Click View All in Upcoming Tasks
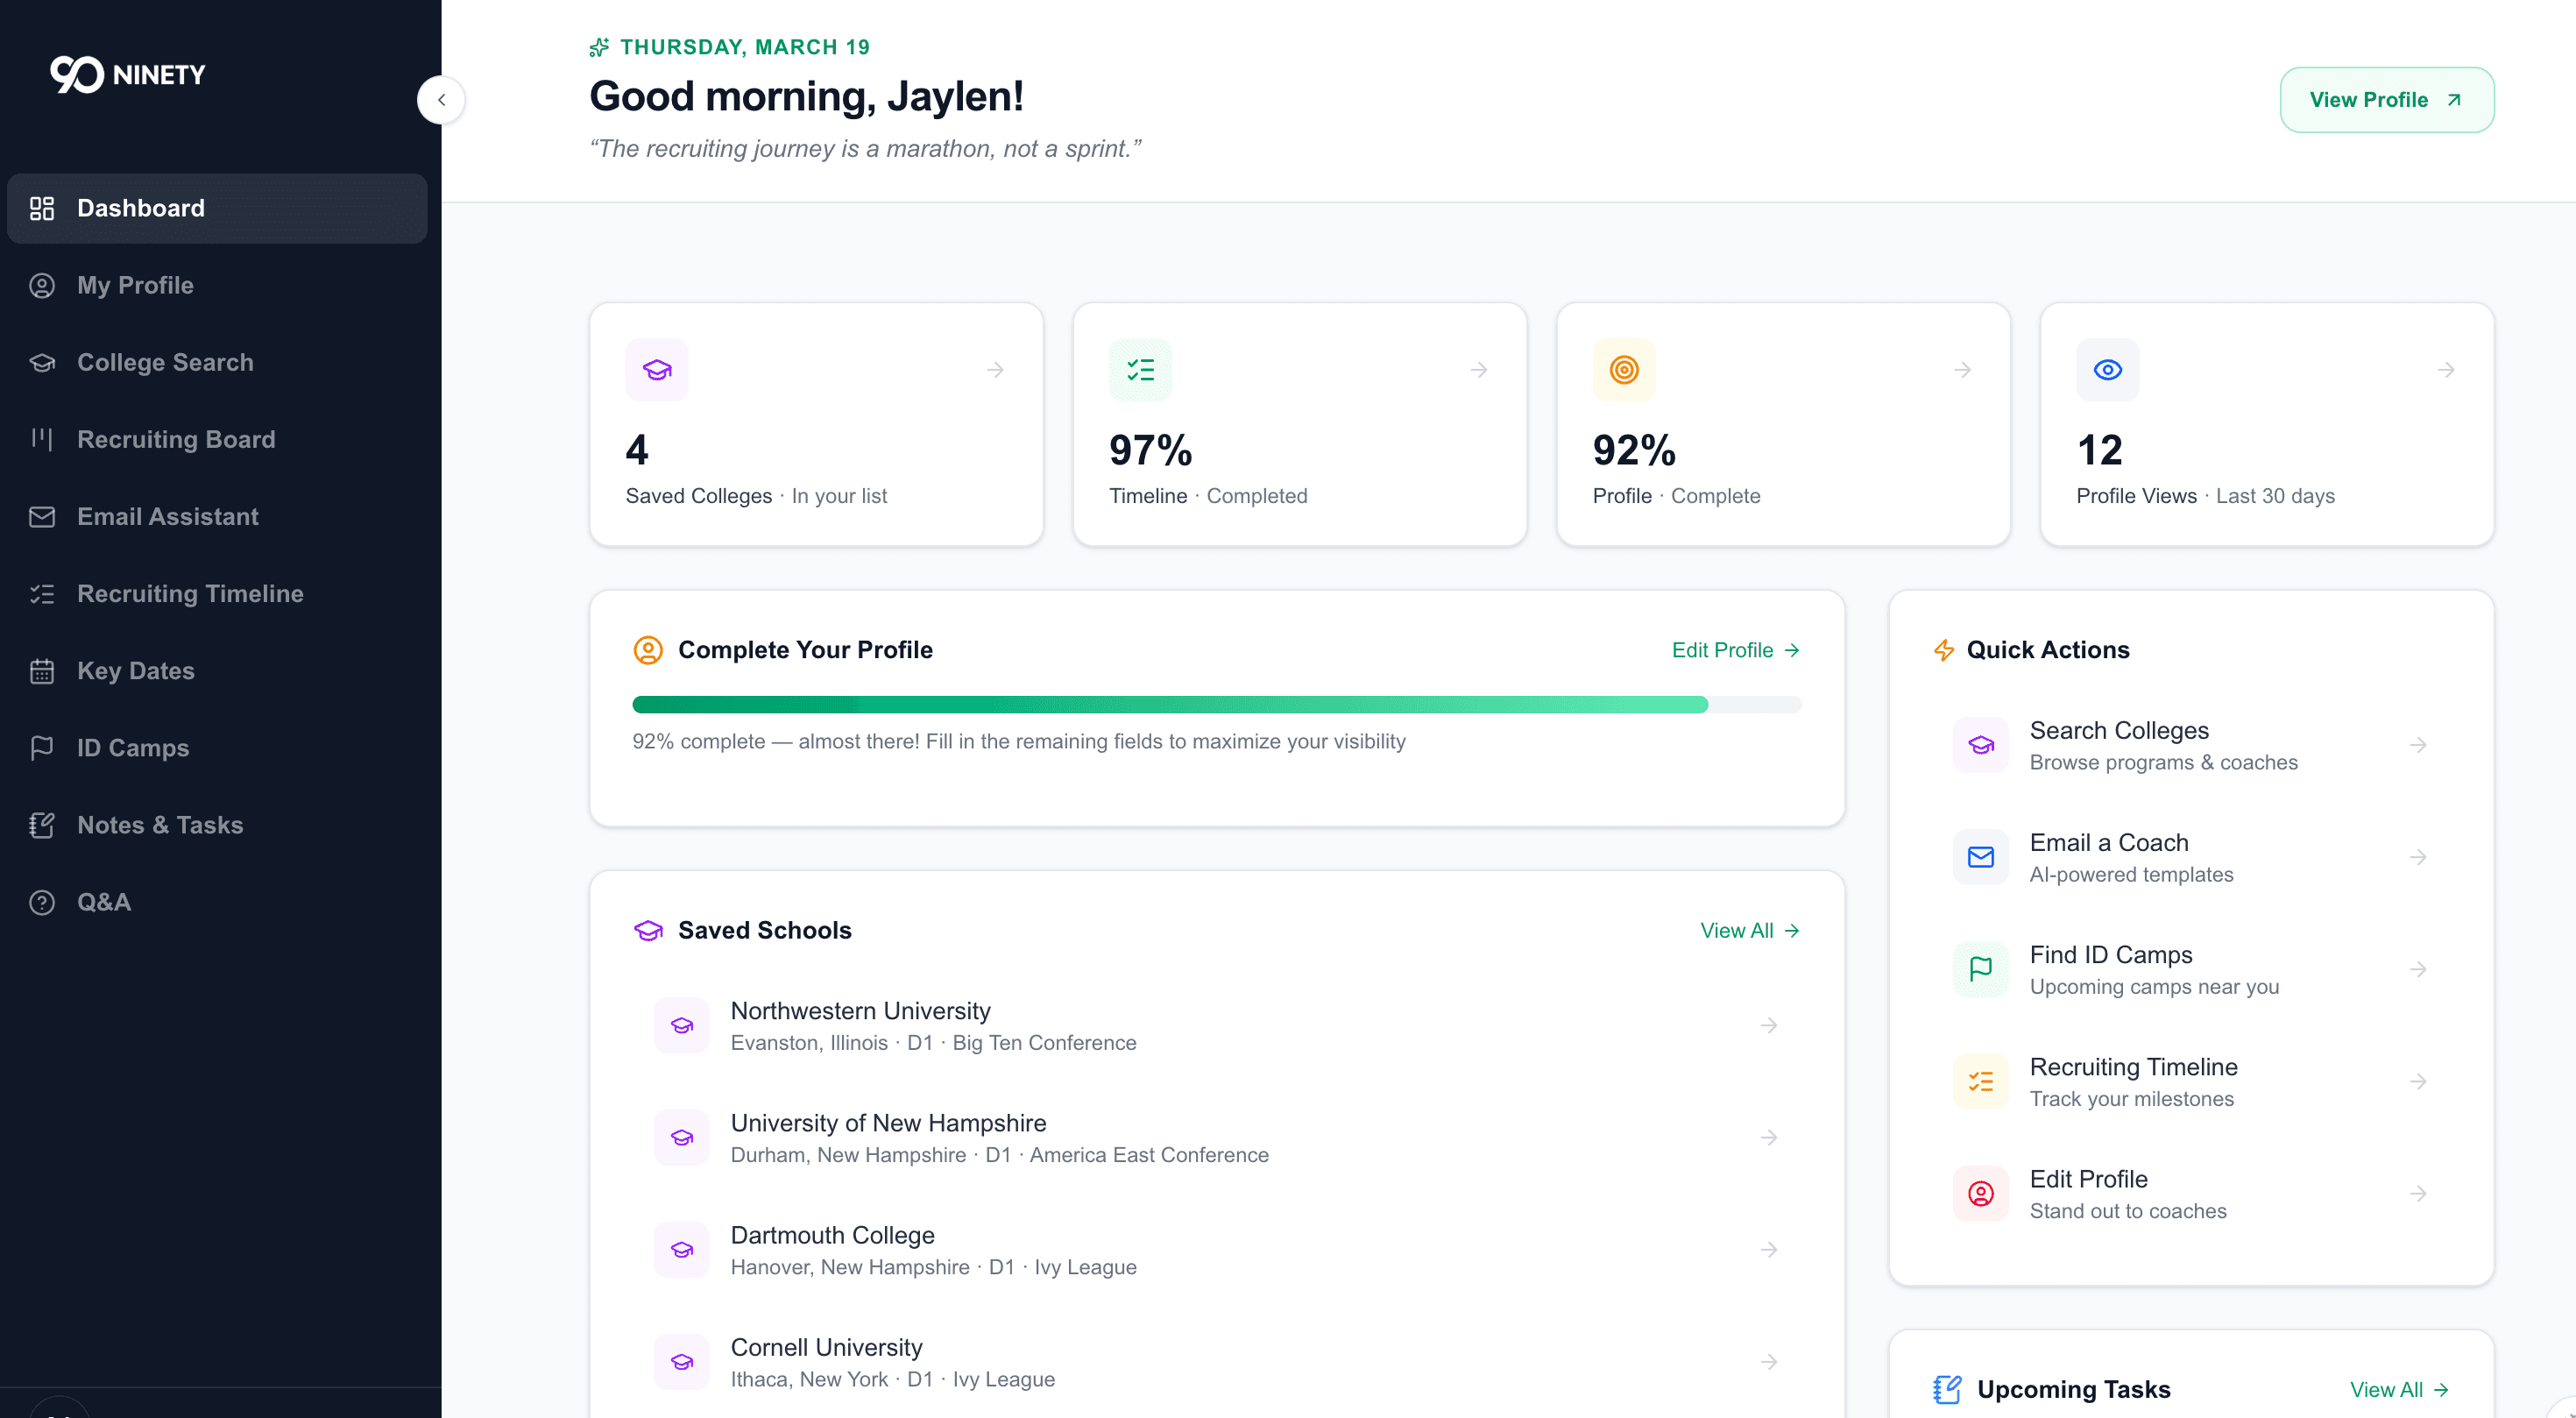The image size is (2576, 1418). coord(2399,1390)
